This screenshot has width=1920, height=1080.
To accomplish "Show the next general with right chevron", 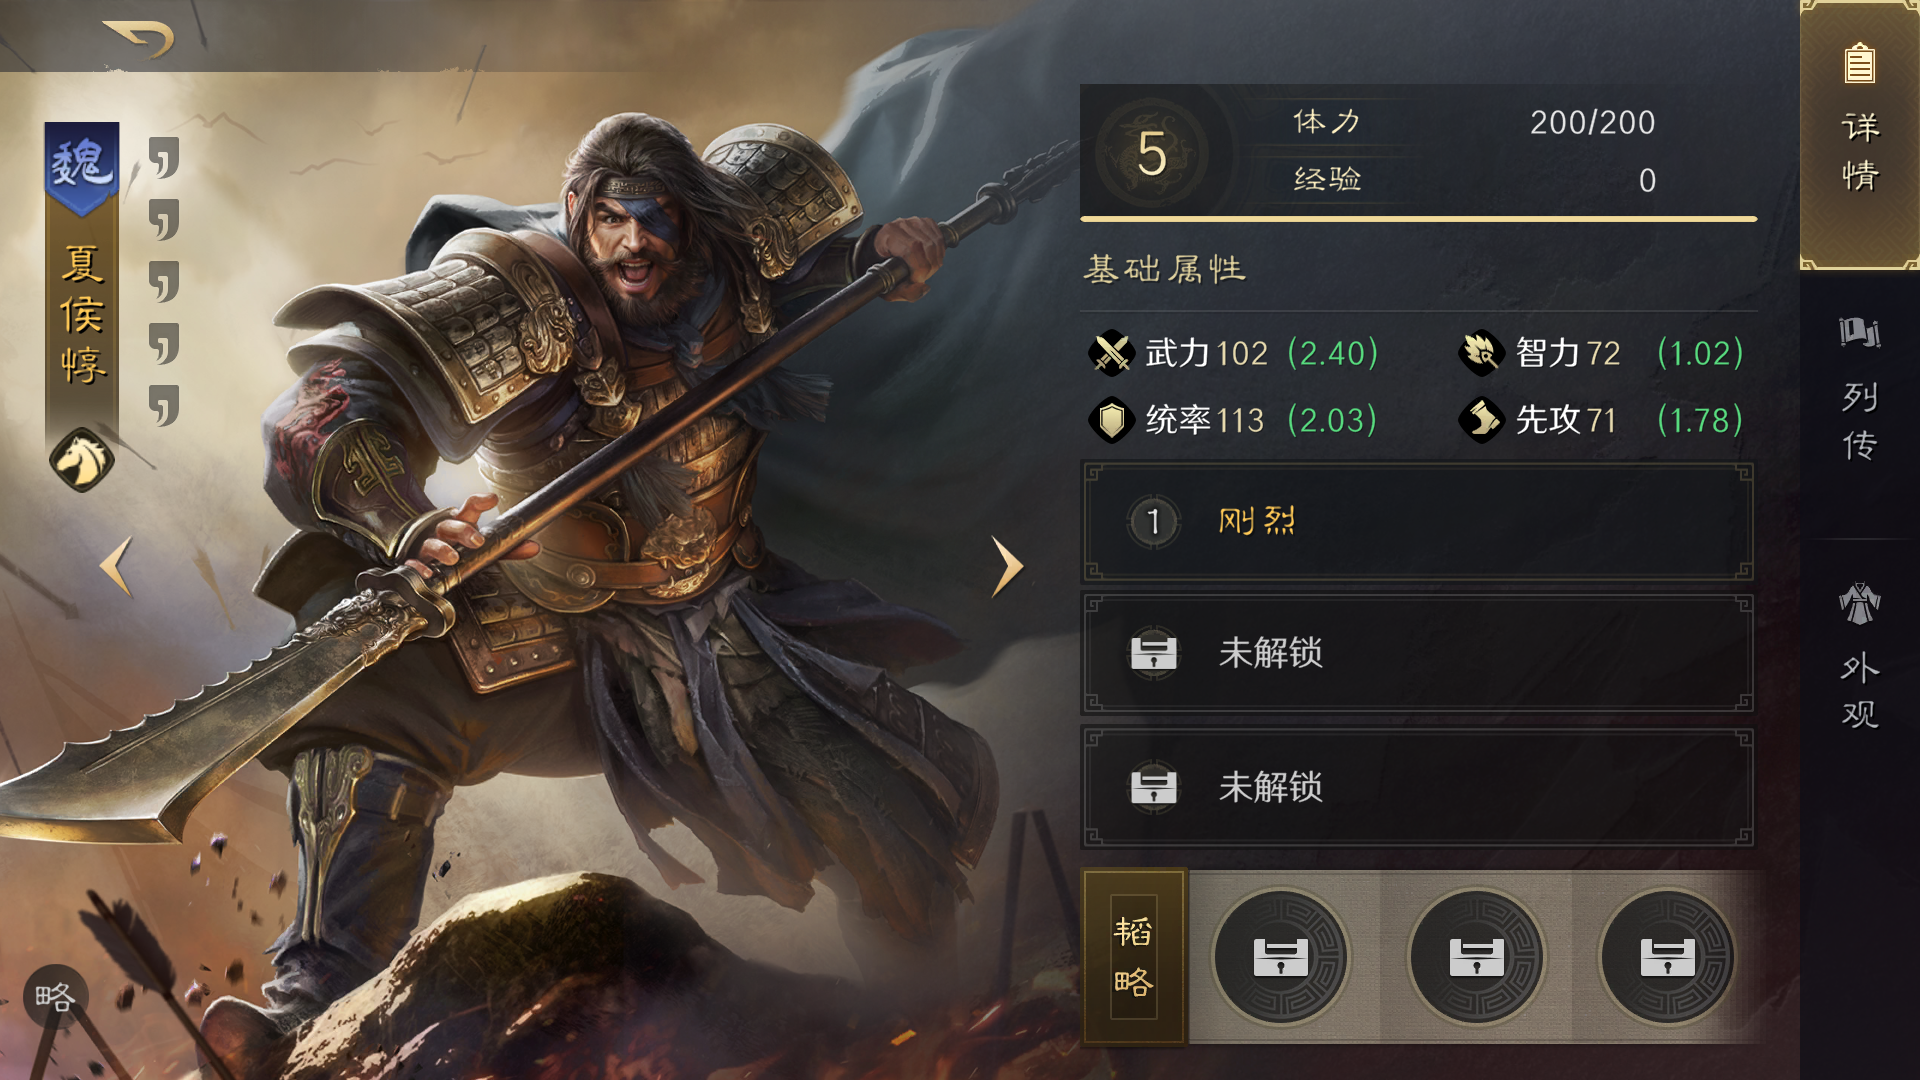I will pyautogui.click(x=1007, y=566).
